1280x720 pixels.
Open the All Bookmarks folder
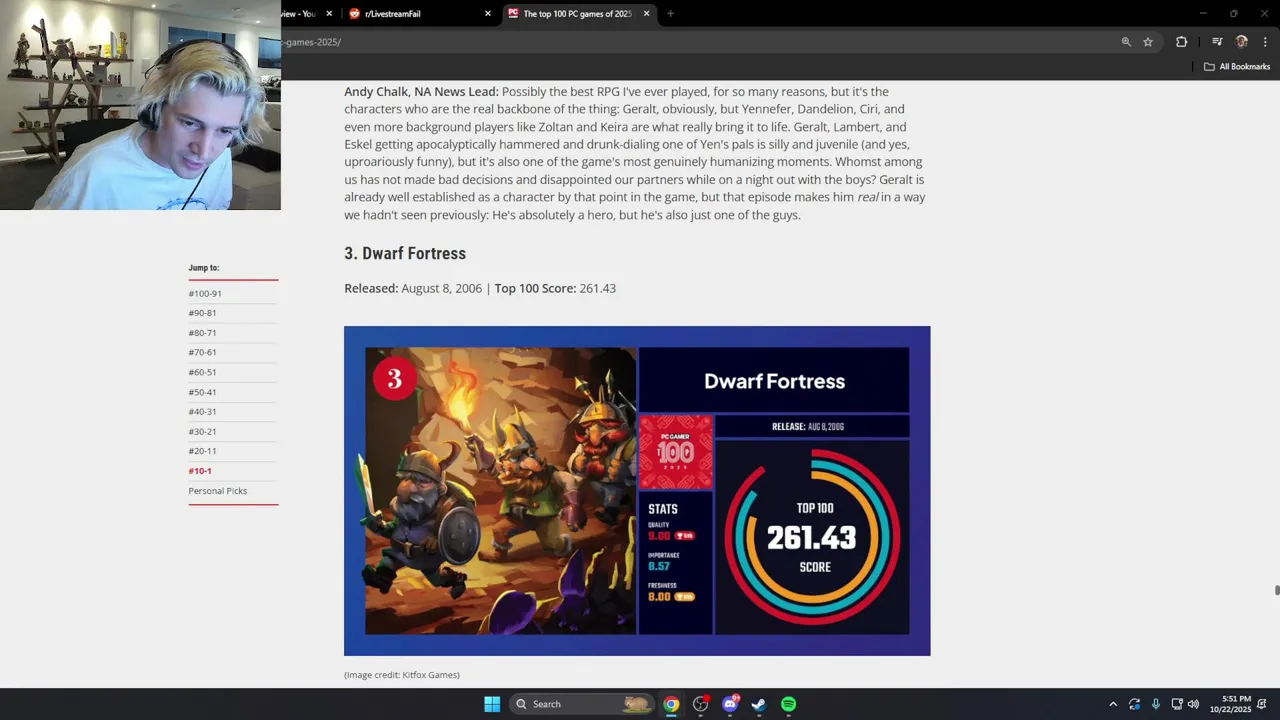click(1237, 67)
